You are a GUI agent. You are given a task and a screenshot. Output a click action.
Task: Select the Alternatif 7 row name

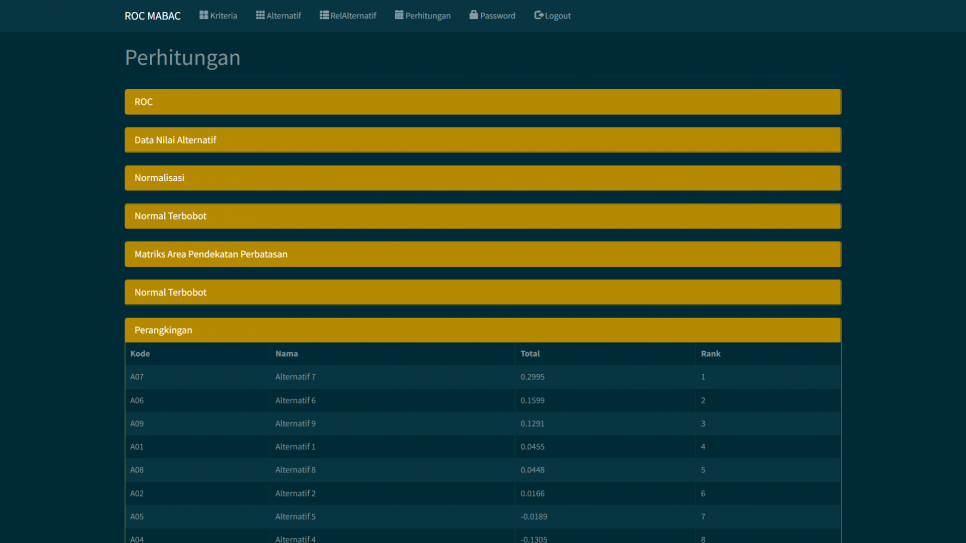[295, 377]
